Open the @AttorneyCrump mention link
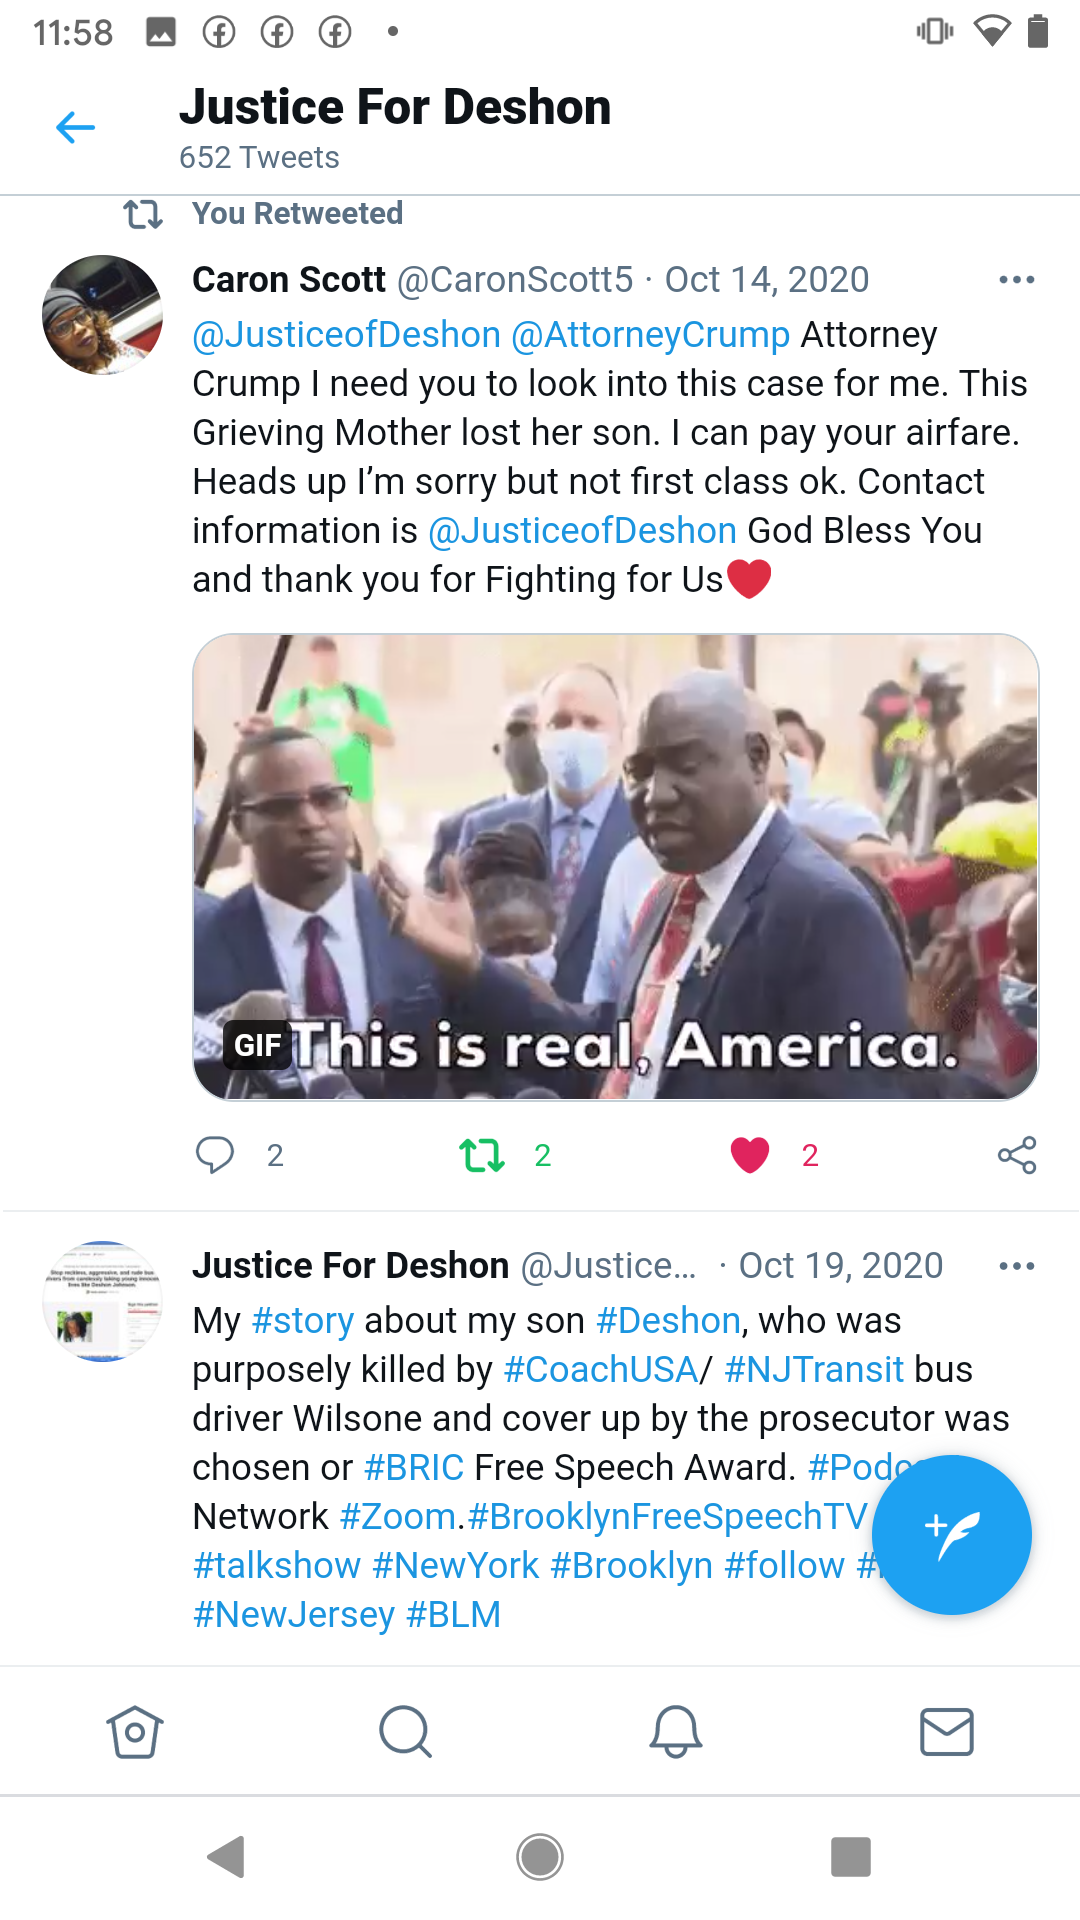The width and height of the screenshot is (1080, 1920). (651, 335)
